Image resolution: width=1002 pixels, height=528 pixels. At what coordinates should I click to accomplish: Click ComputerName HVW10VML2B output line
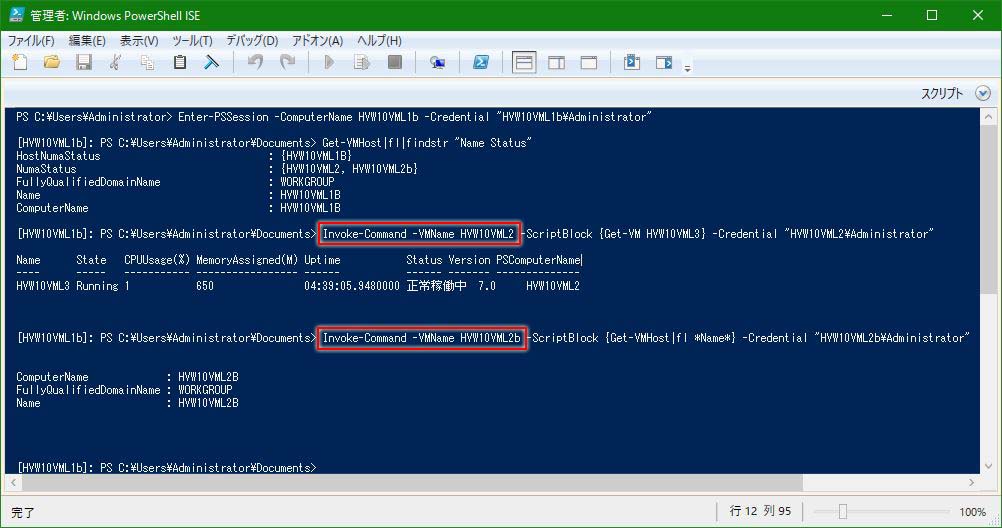click(127, 377)
